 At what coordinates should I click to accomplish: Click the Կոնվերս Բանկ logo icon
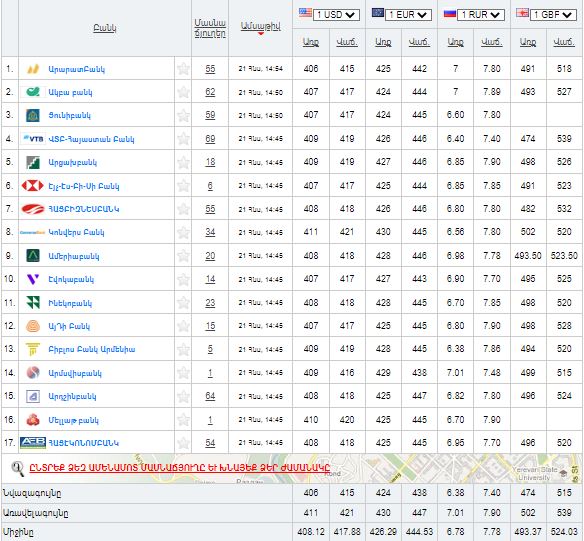pos(33,232)
